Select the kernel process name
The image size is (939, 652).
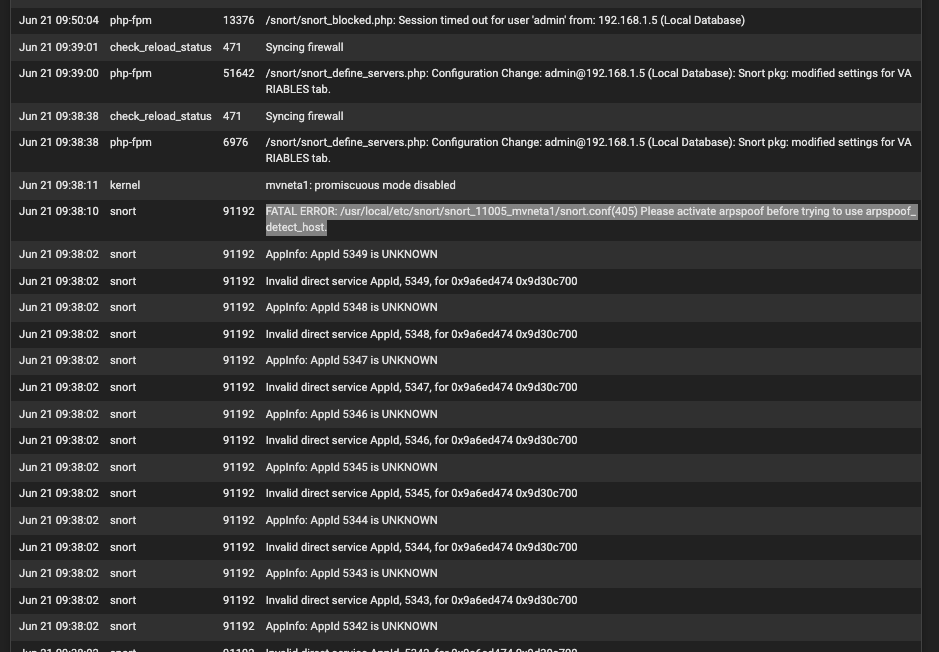click(x=125, y=186)
